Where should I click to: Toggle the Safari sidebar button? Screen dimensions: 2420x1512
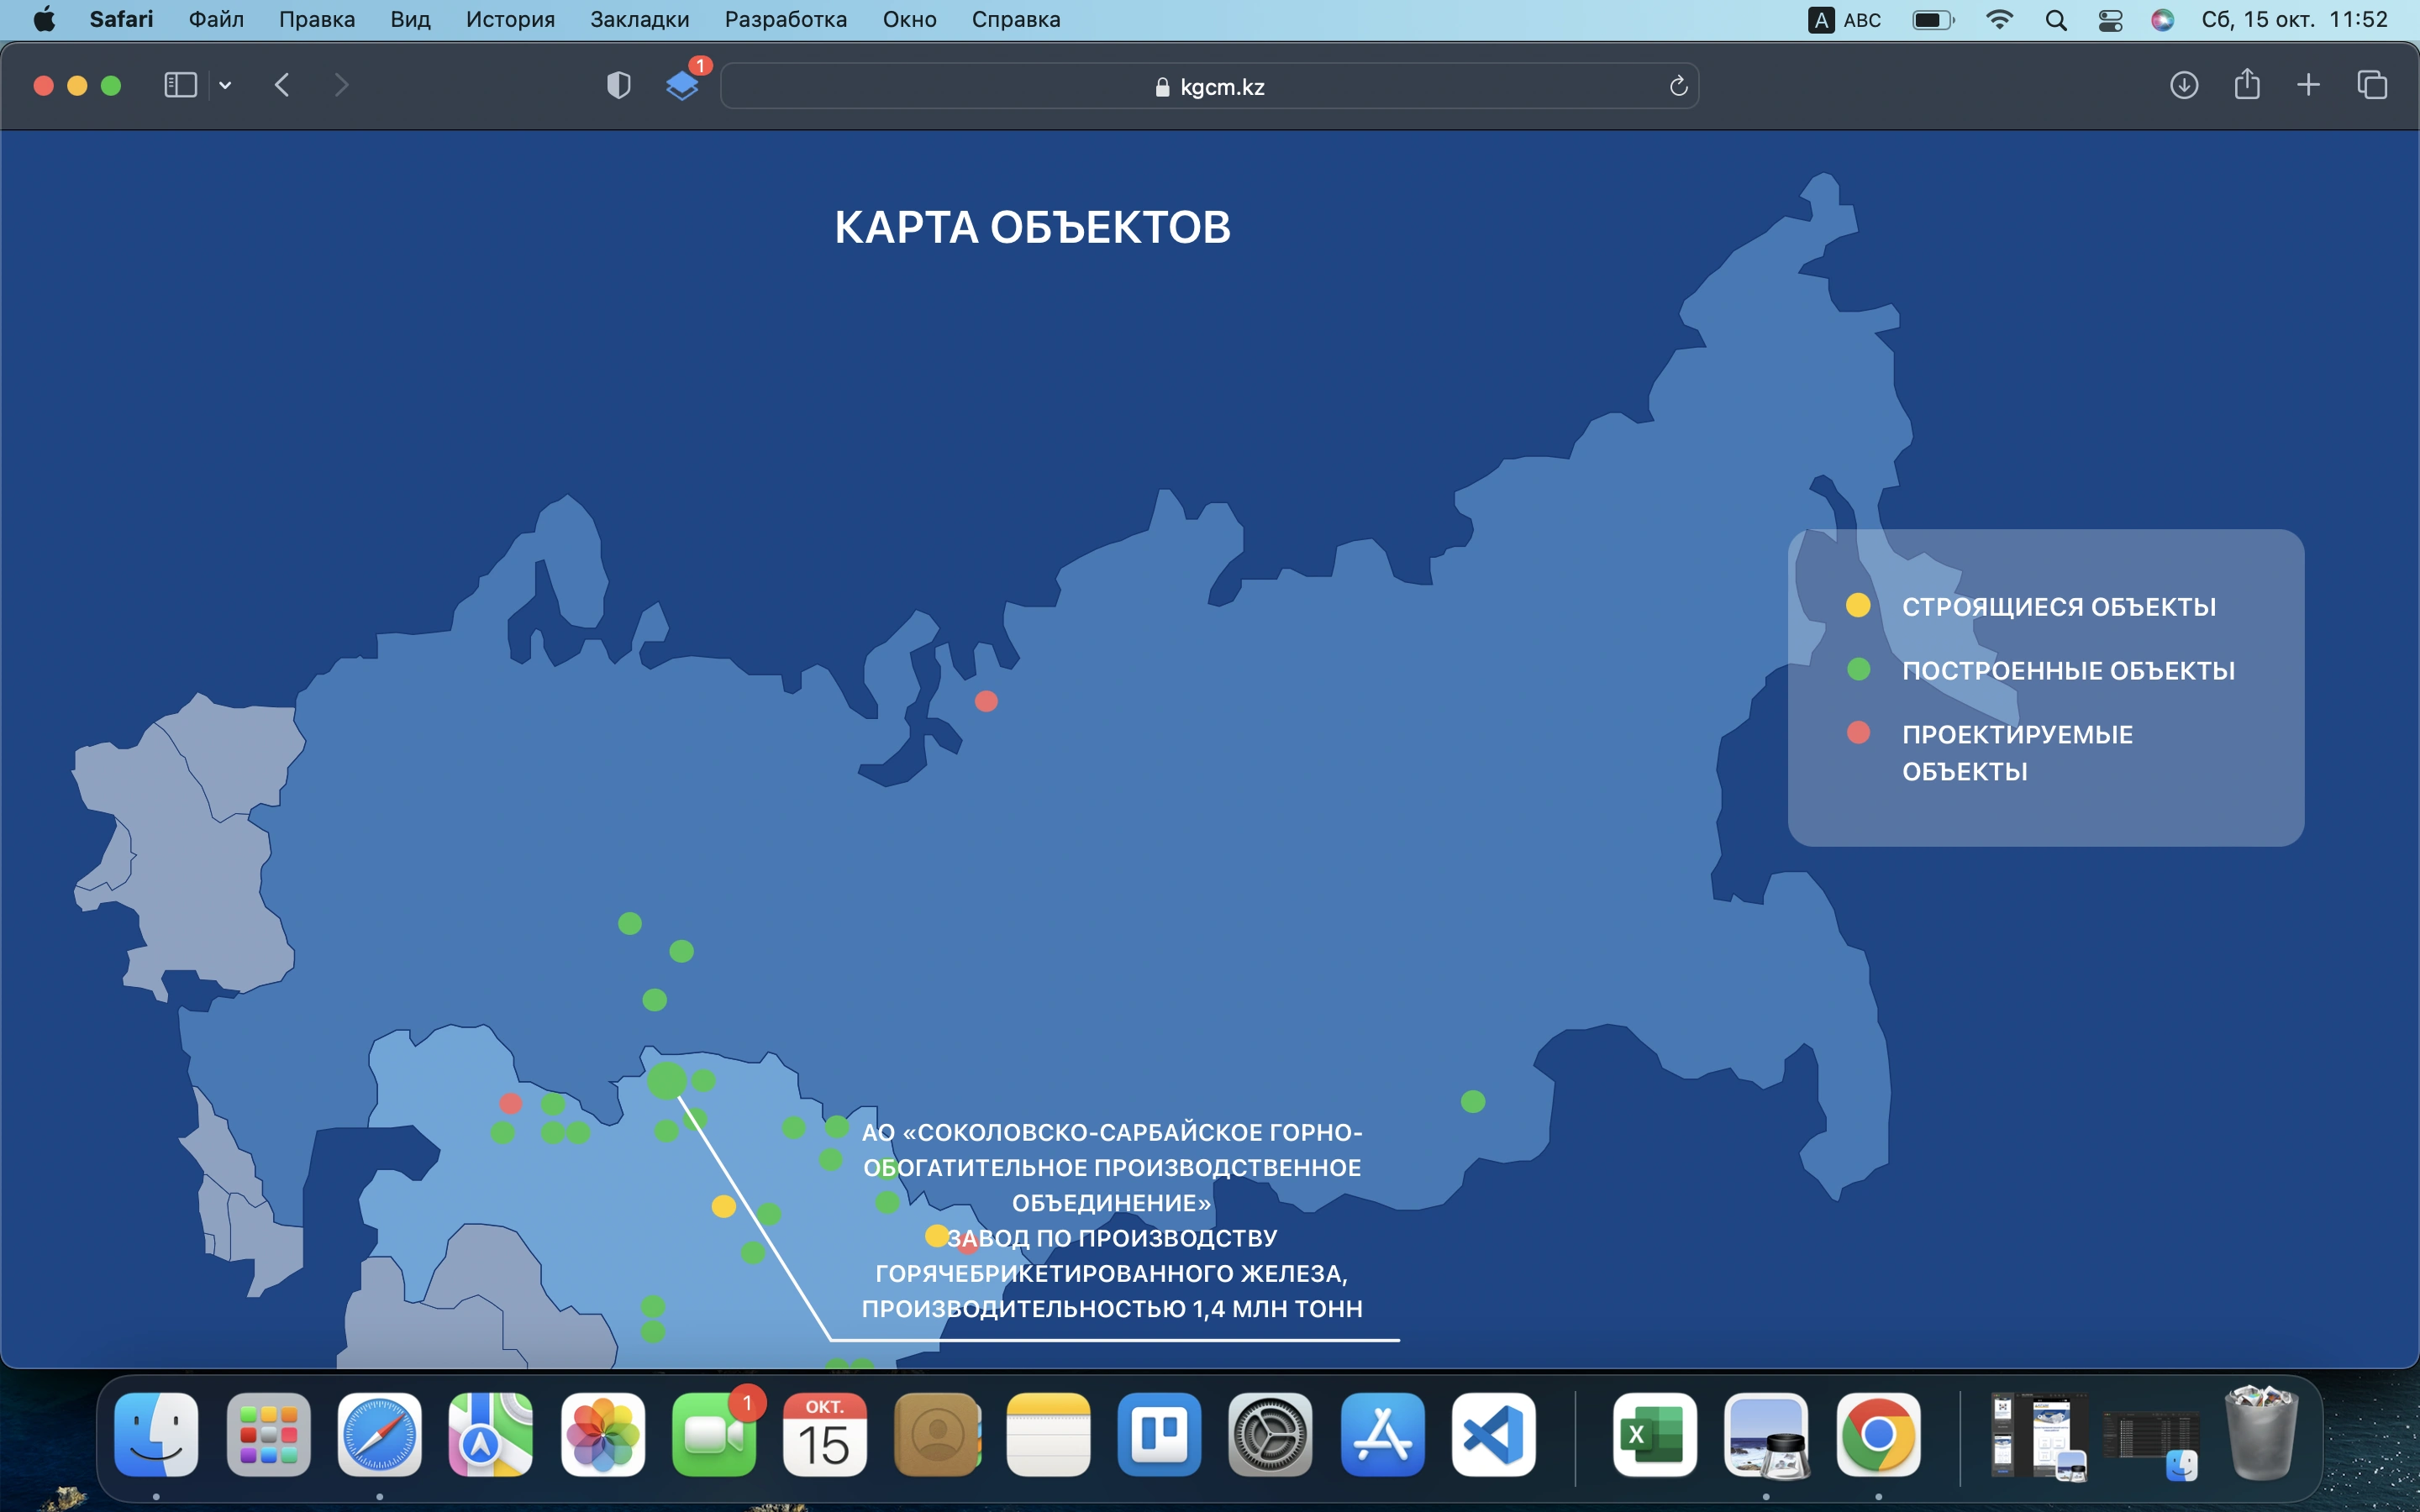tap(180, 85)
